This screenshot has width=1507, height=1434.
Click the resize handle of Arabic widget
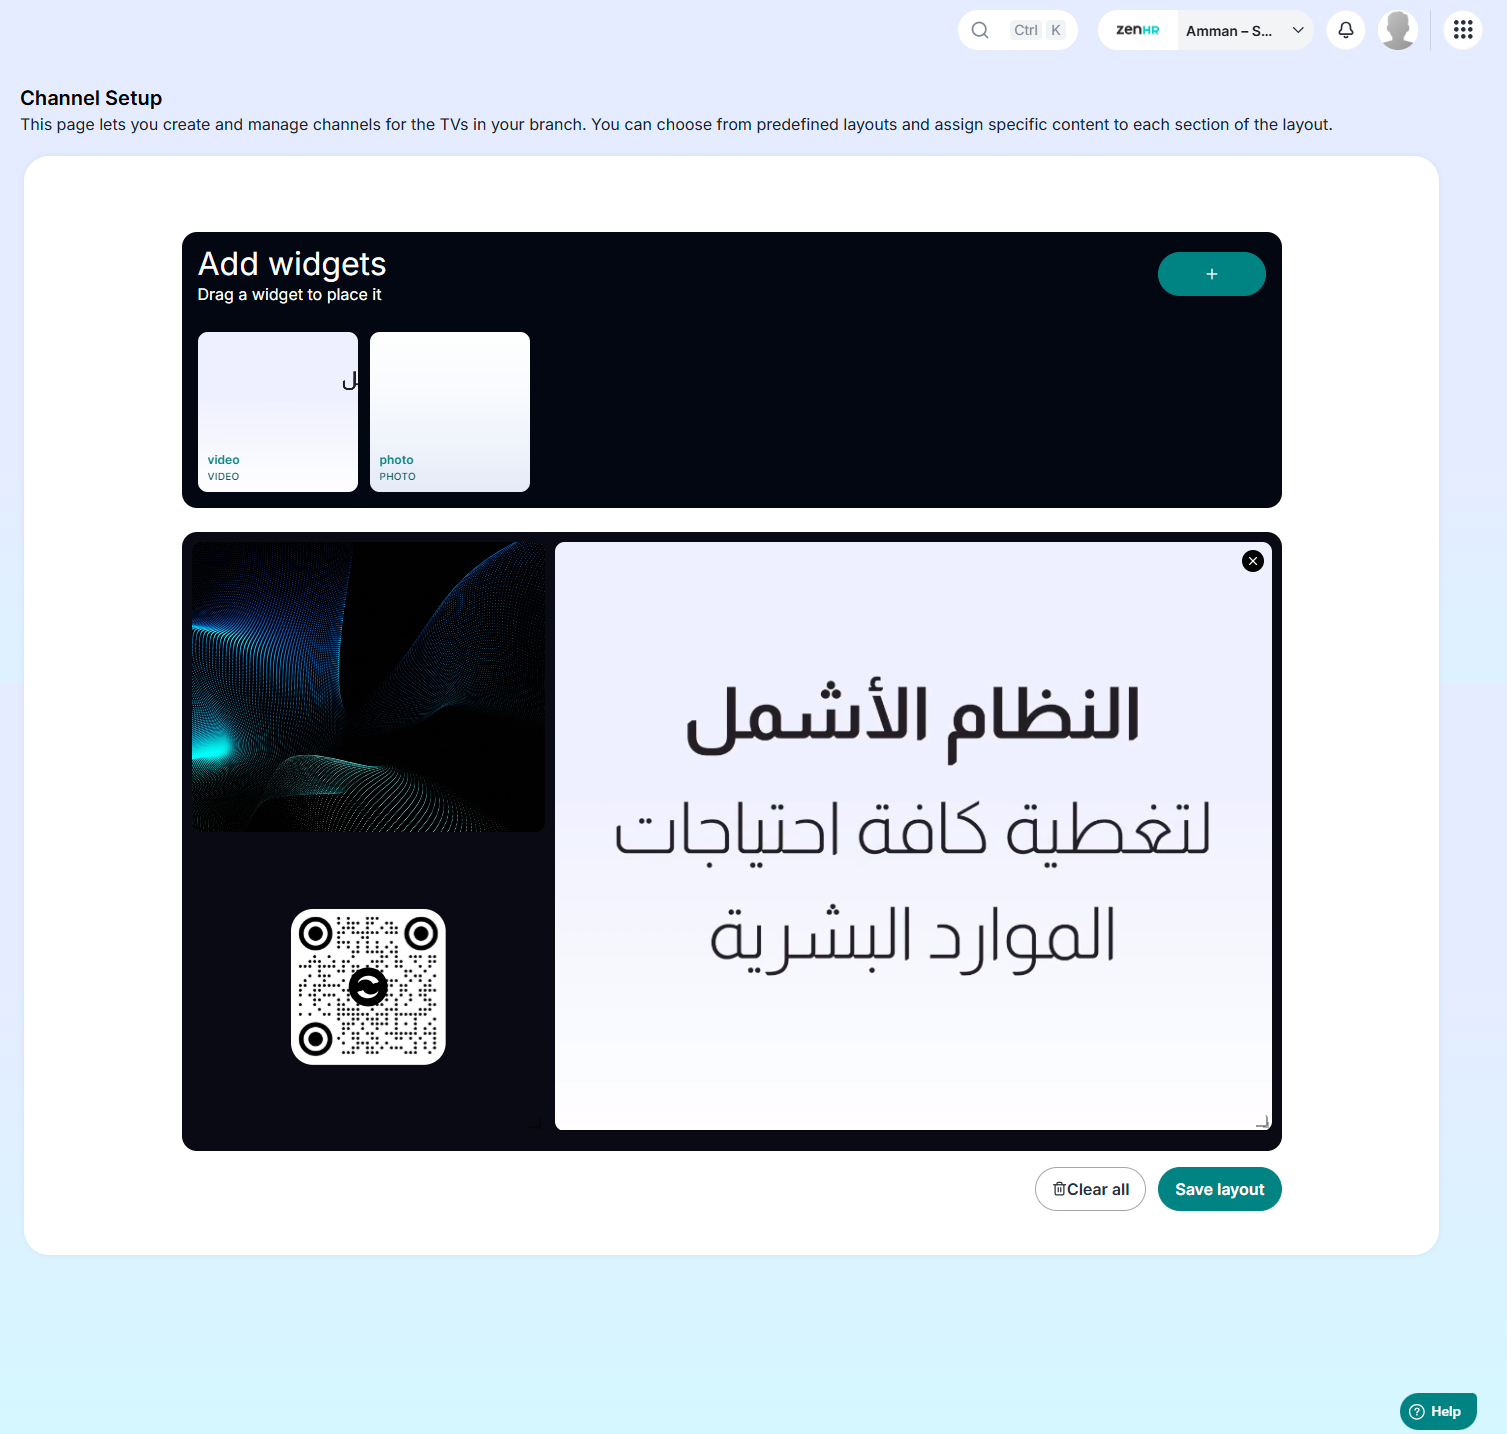point(1263,1122)
